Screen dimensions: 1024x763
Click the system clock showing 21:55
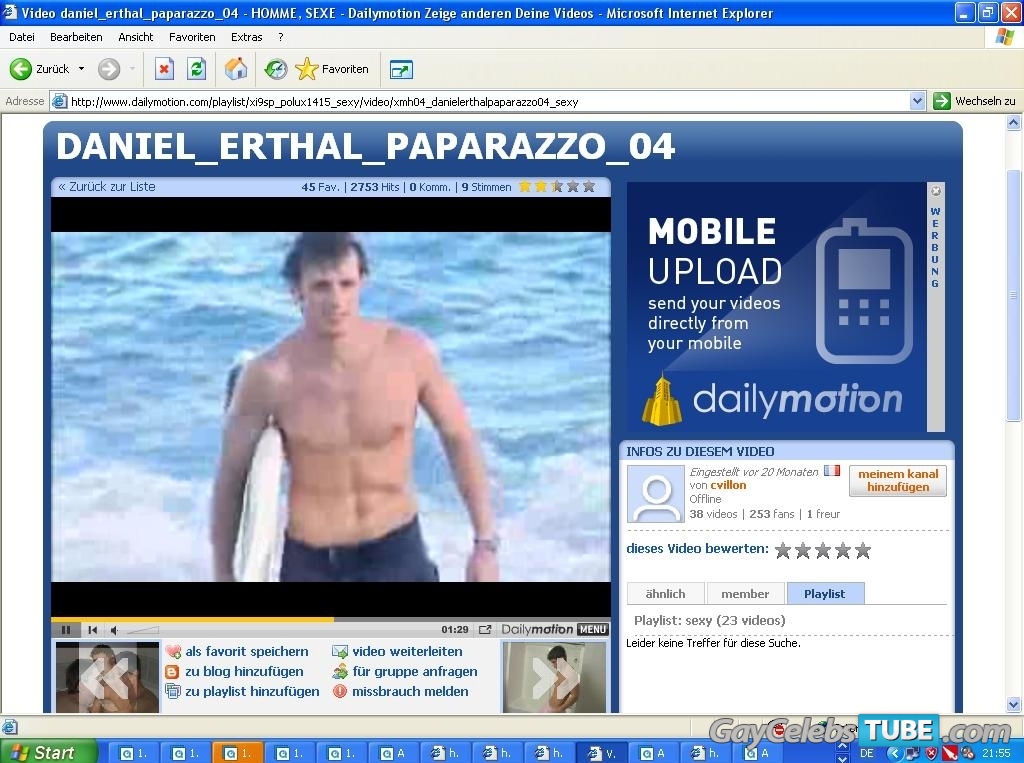coord(996,753)
